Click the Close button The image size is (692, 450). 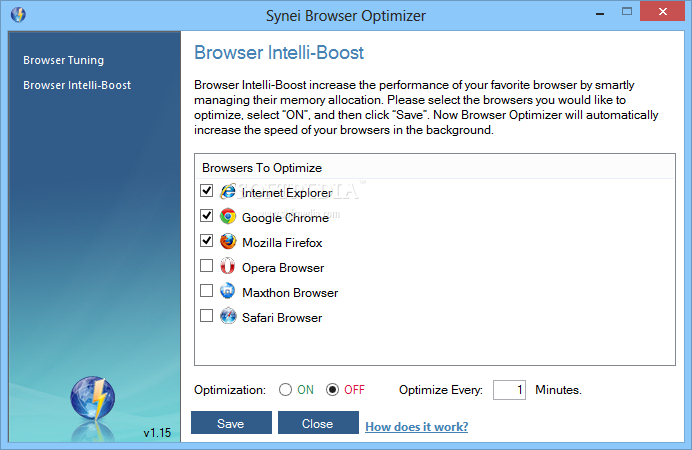coord(318,423)
